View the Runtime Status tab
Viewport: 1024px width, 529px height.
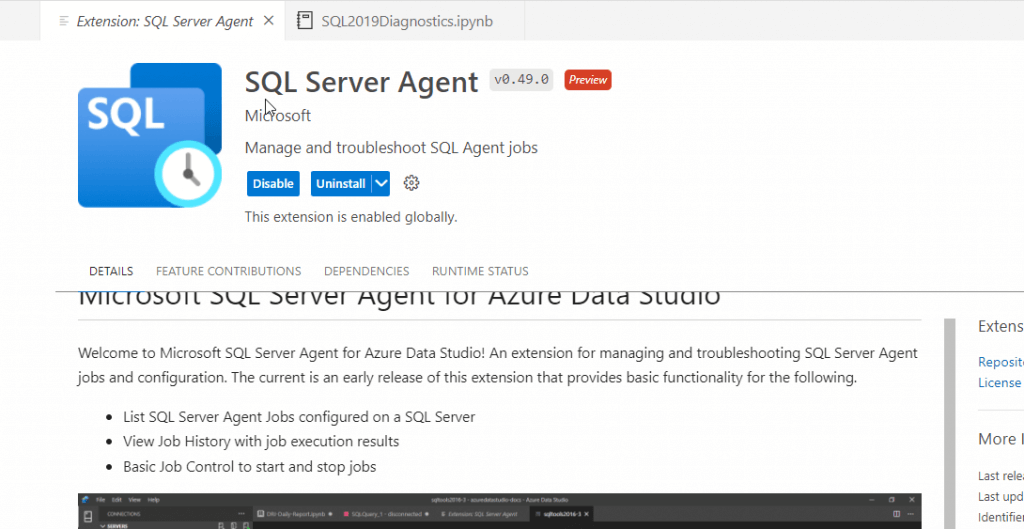click(x=480, y=271)
